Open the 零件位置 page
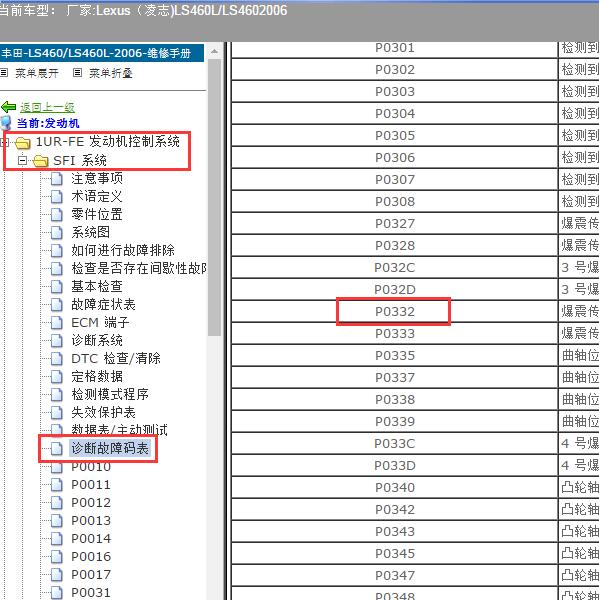 97,214
